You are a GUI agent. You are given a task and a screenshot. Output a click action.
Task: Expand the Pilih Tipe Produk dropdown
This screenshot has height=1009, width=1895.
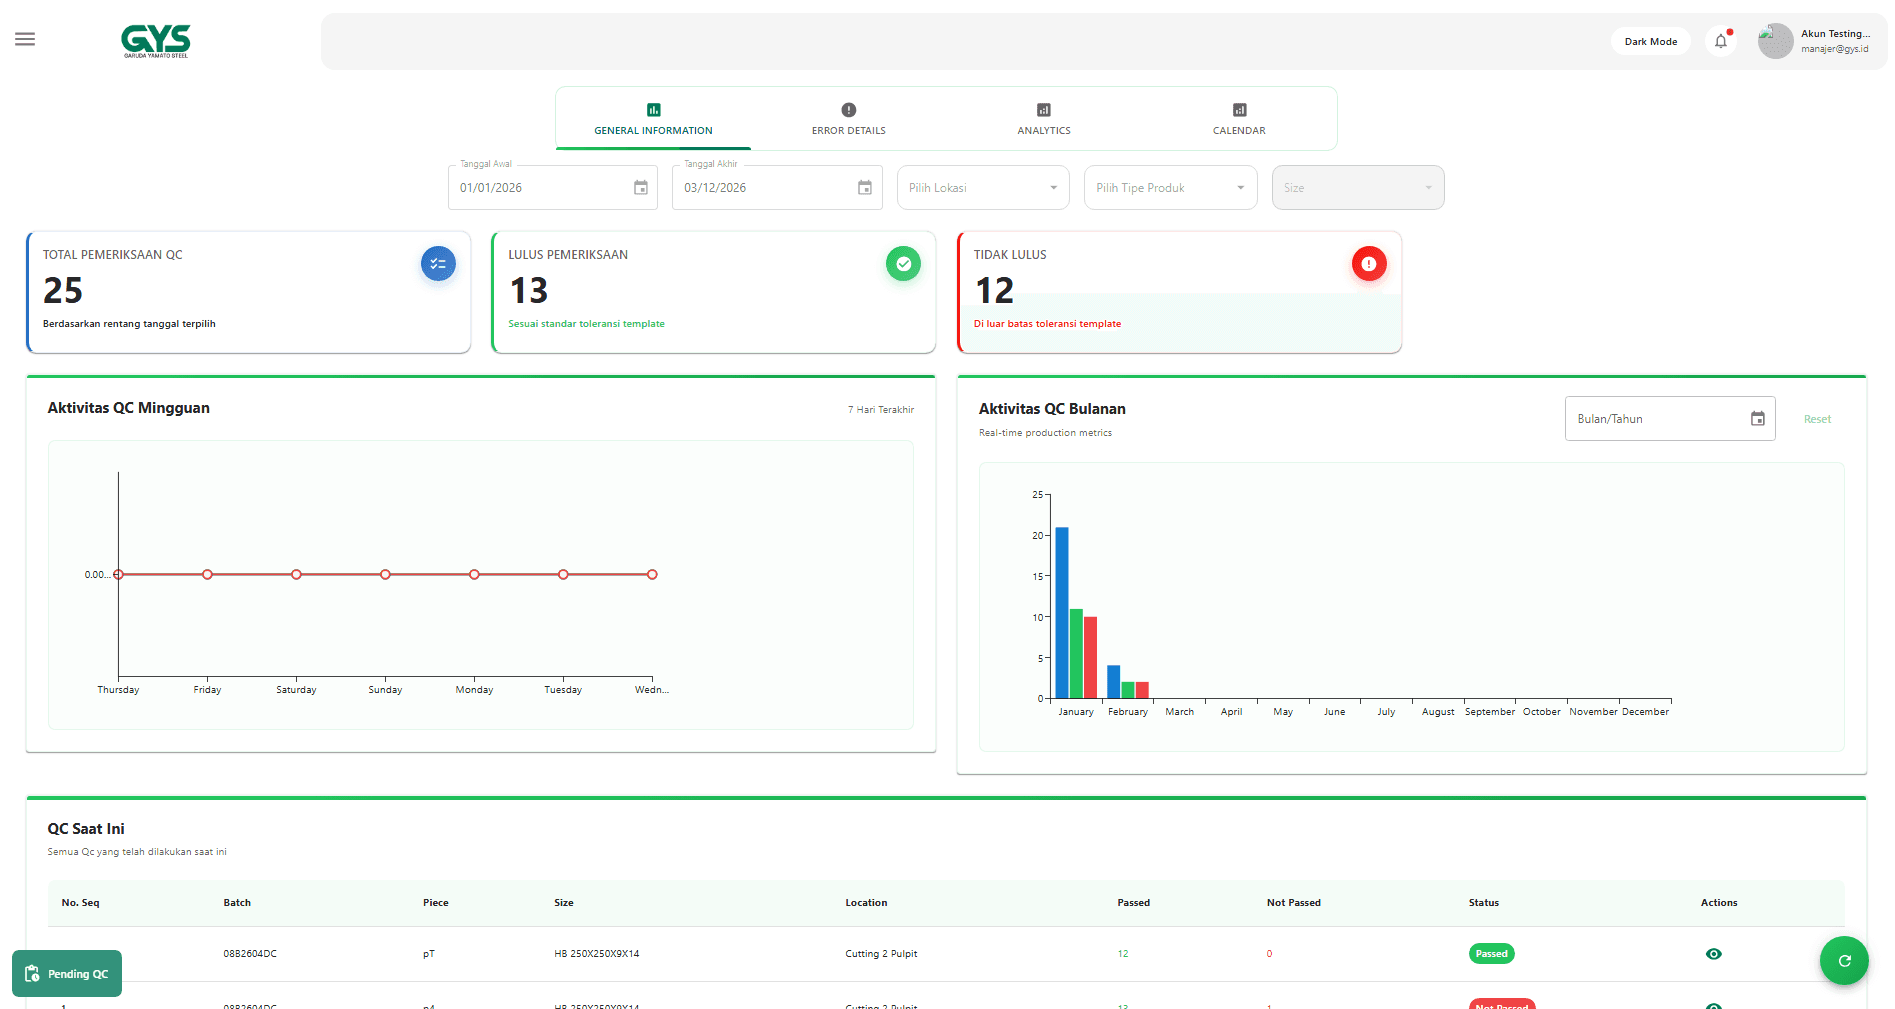pos(1170,188)
